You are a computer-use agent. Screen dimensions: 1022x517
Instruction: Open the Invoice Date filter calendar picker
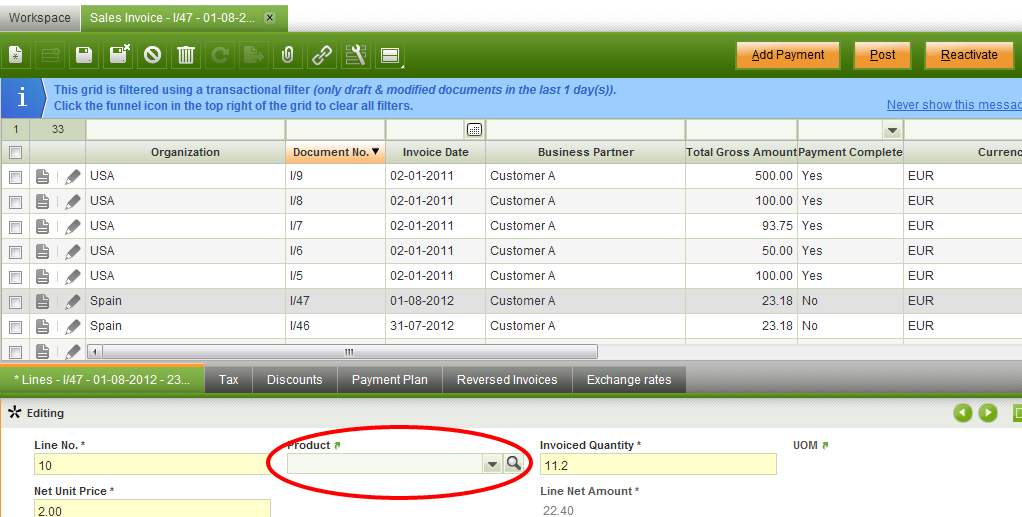click(x=475, y=130)
